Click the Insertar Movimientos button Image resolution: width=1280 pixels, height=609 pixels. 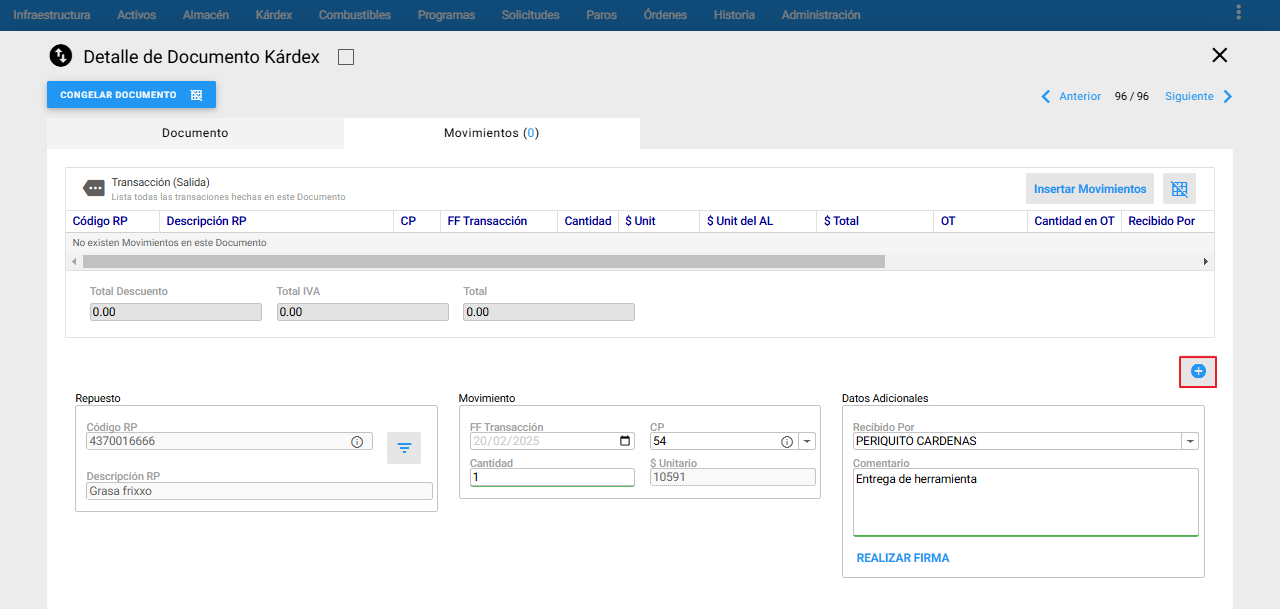pyautogui.click(x=1090, y=189)
